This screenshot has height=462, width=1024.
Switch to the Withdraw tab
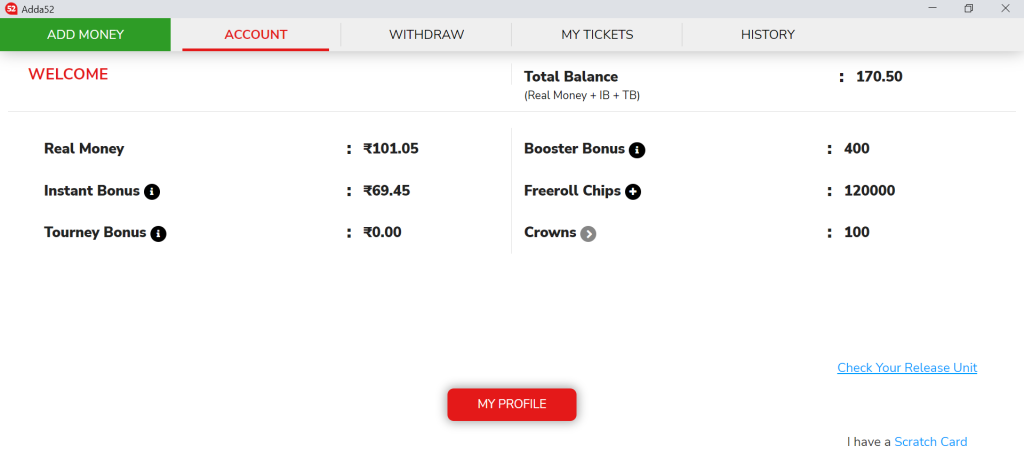pyautogui.click(x=426, y=35)
